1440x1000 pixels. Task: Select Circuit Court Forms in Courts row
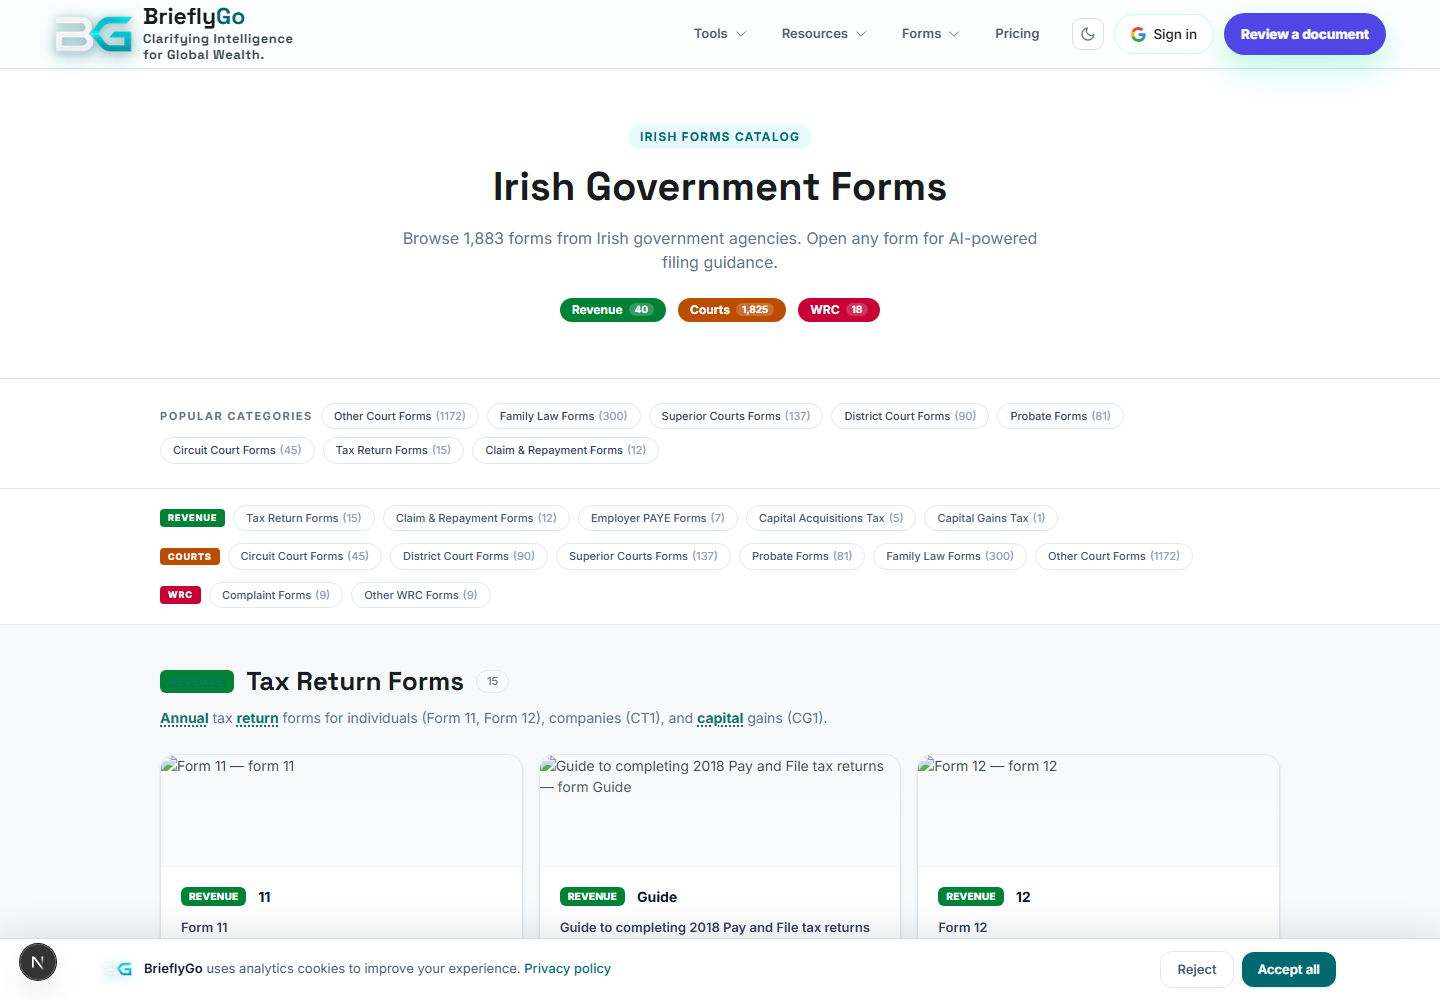pyautogui.click(x=305, y=556)
